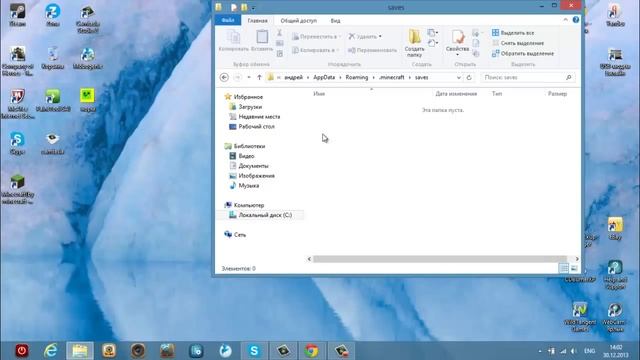Click the андрей breadcrumb in address bar

(293, 77)
